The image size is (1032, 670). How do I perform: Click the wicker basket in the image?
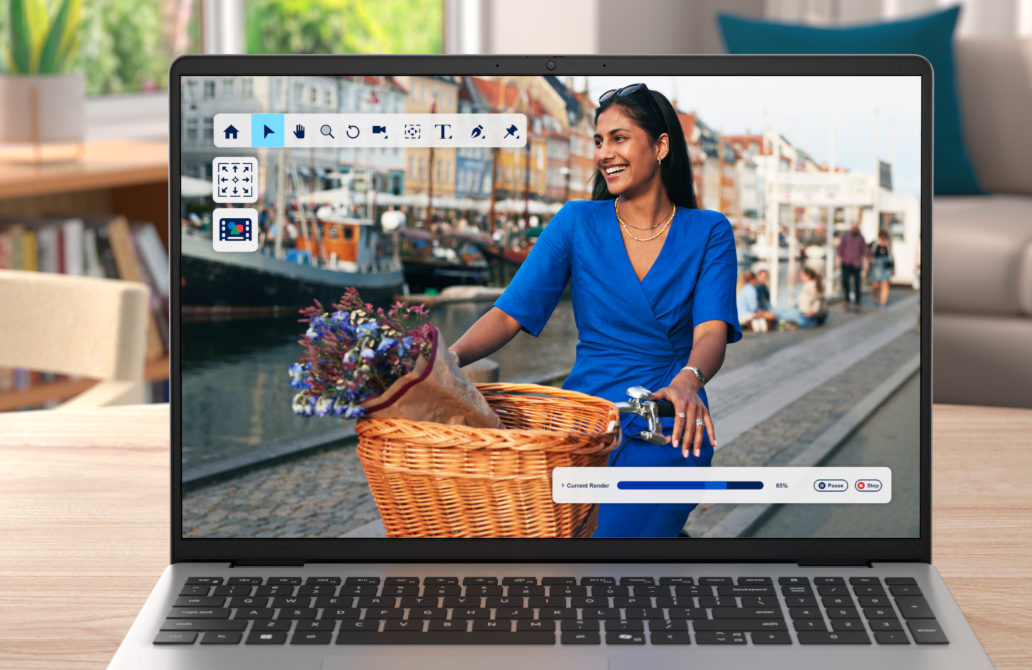click(480, 470)
